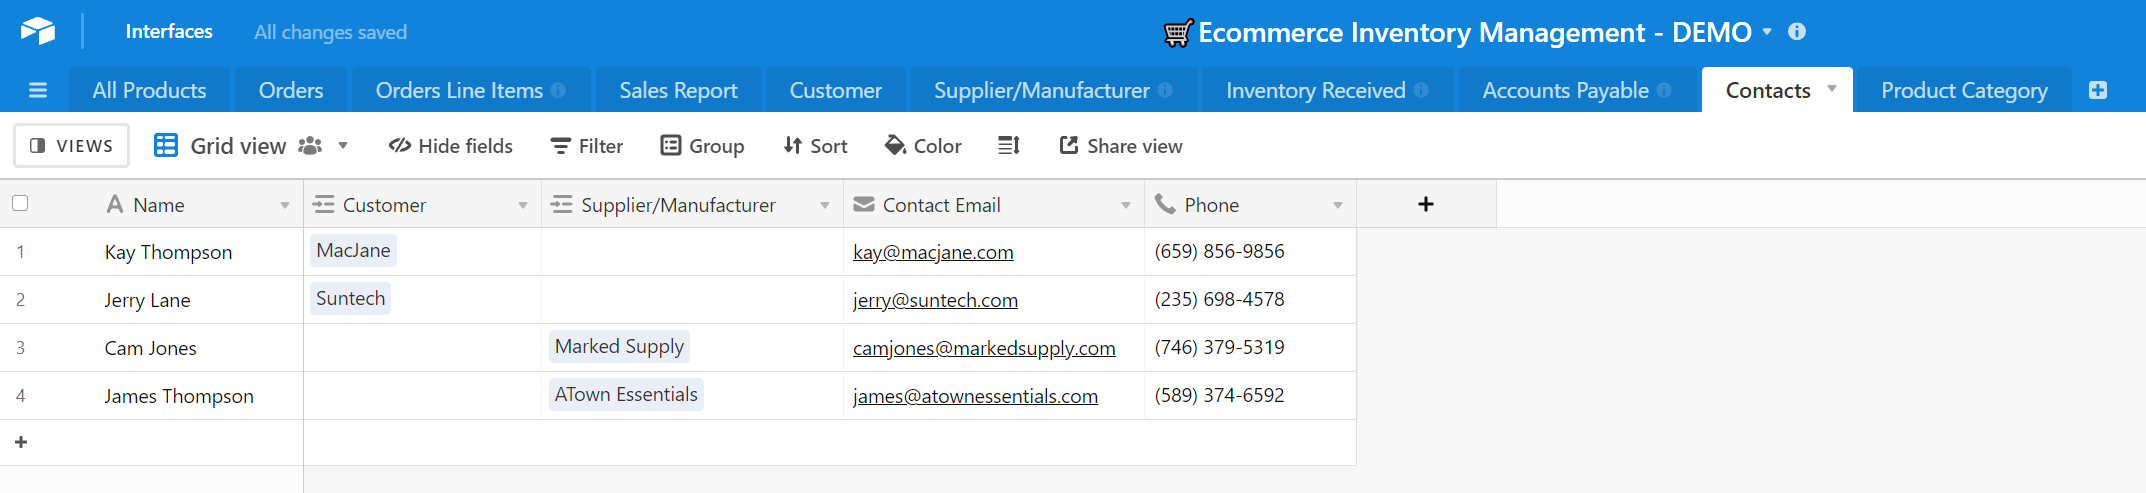Add a new field with plus icon

click(x=1426, y=204)
